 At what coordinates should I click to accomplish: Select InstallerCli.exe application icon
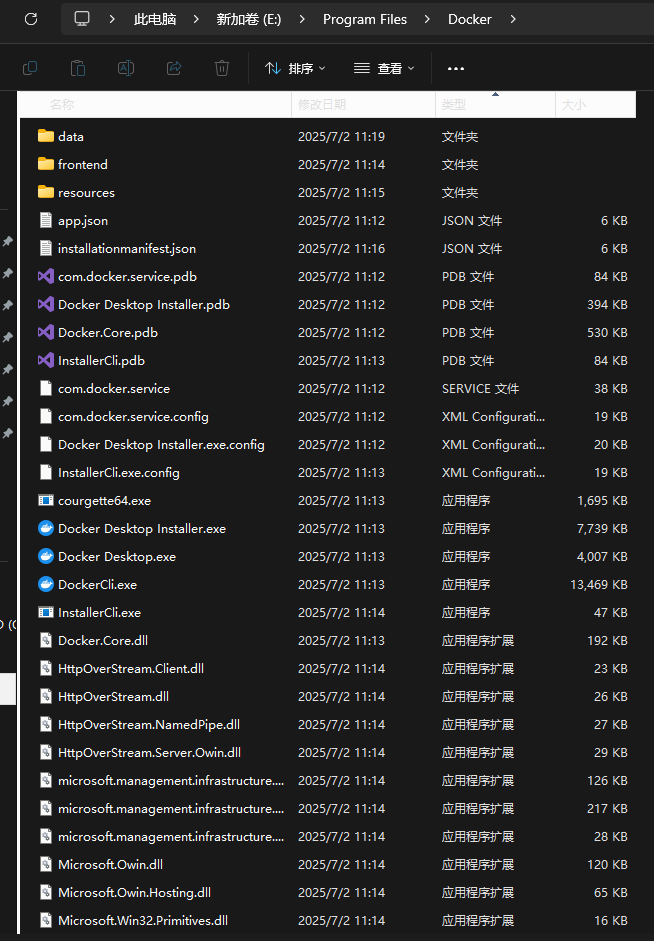[46, 612]
